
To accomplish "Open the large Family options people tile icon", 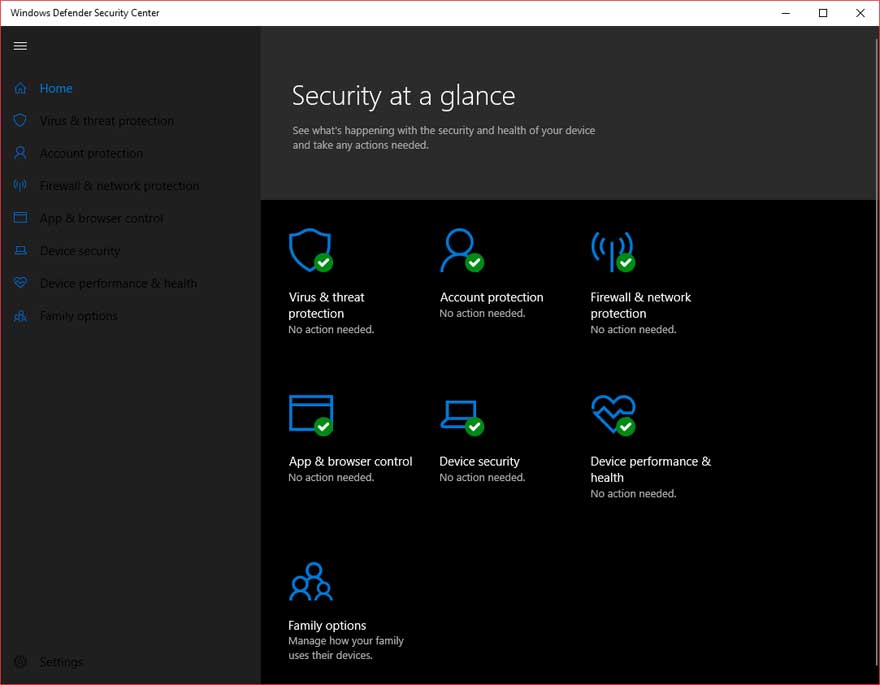I will tap(310, 582).
